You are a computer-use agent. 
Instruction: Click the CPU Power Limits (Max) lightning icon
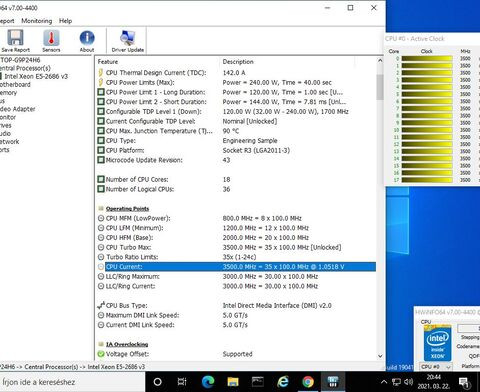(101, 82)
